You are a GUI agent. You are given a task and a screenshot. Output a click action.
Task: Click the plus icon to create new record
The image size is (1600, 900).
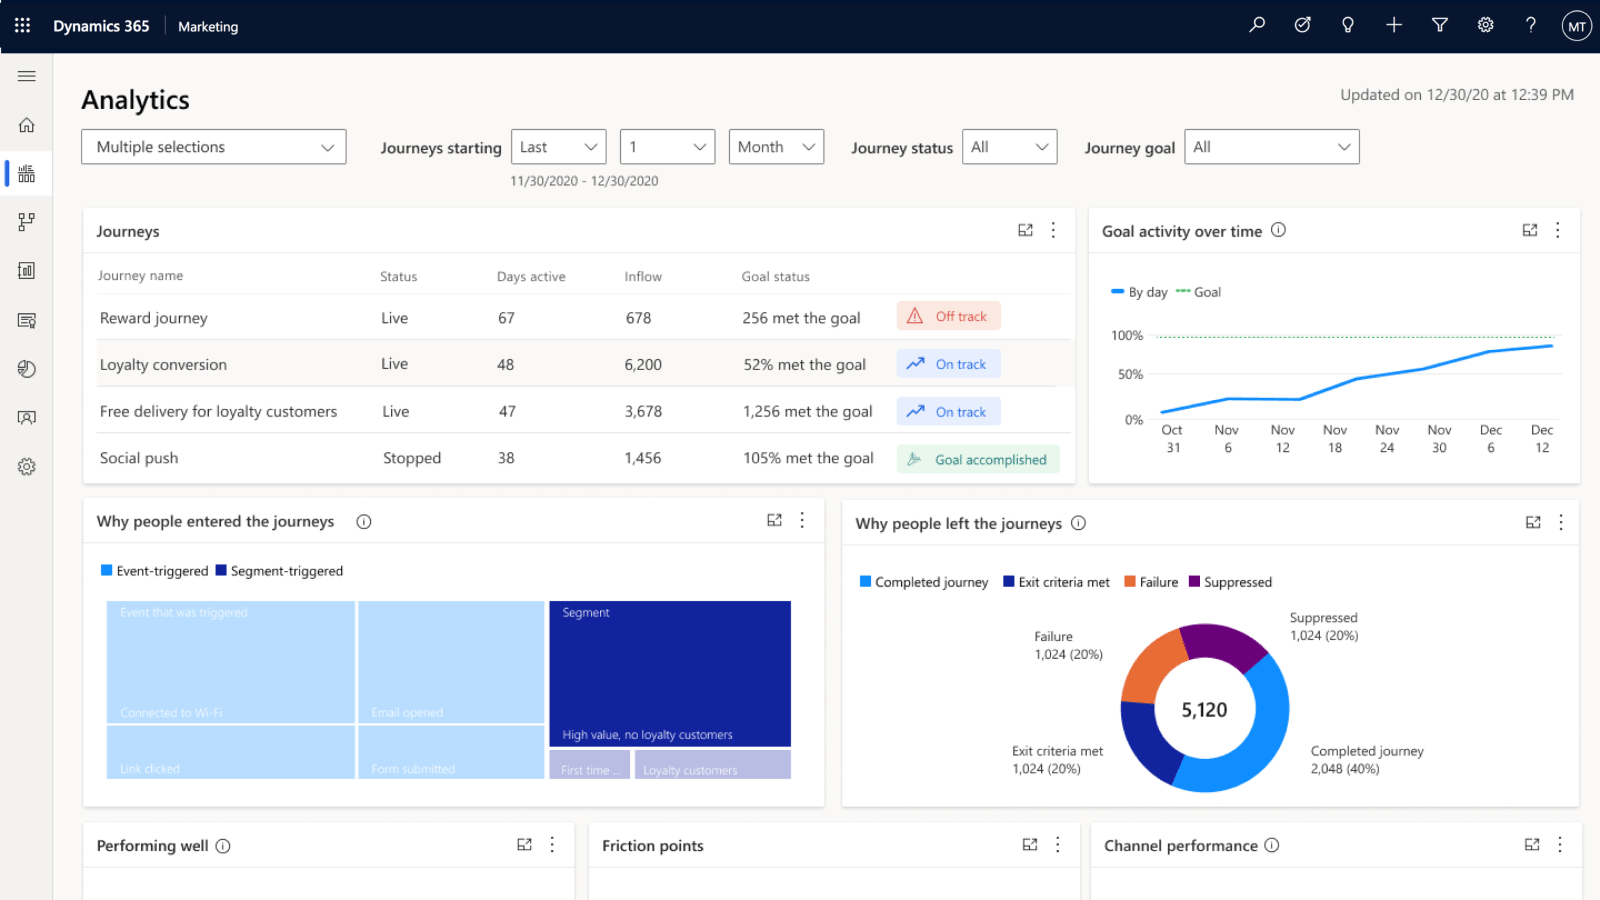1393,25
